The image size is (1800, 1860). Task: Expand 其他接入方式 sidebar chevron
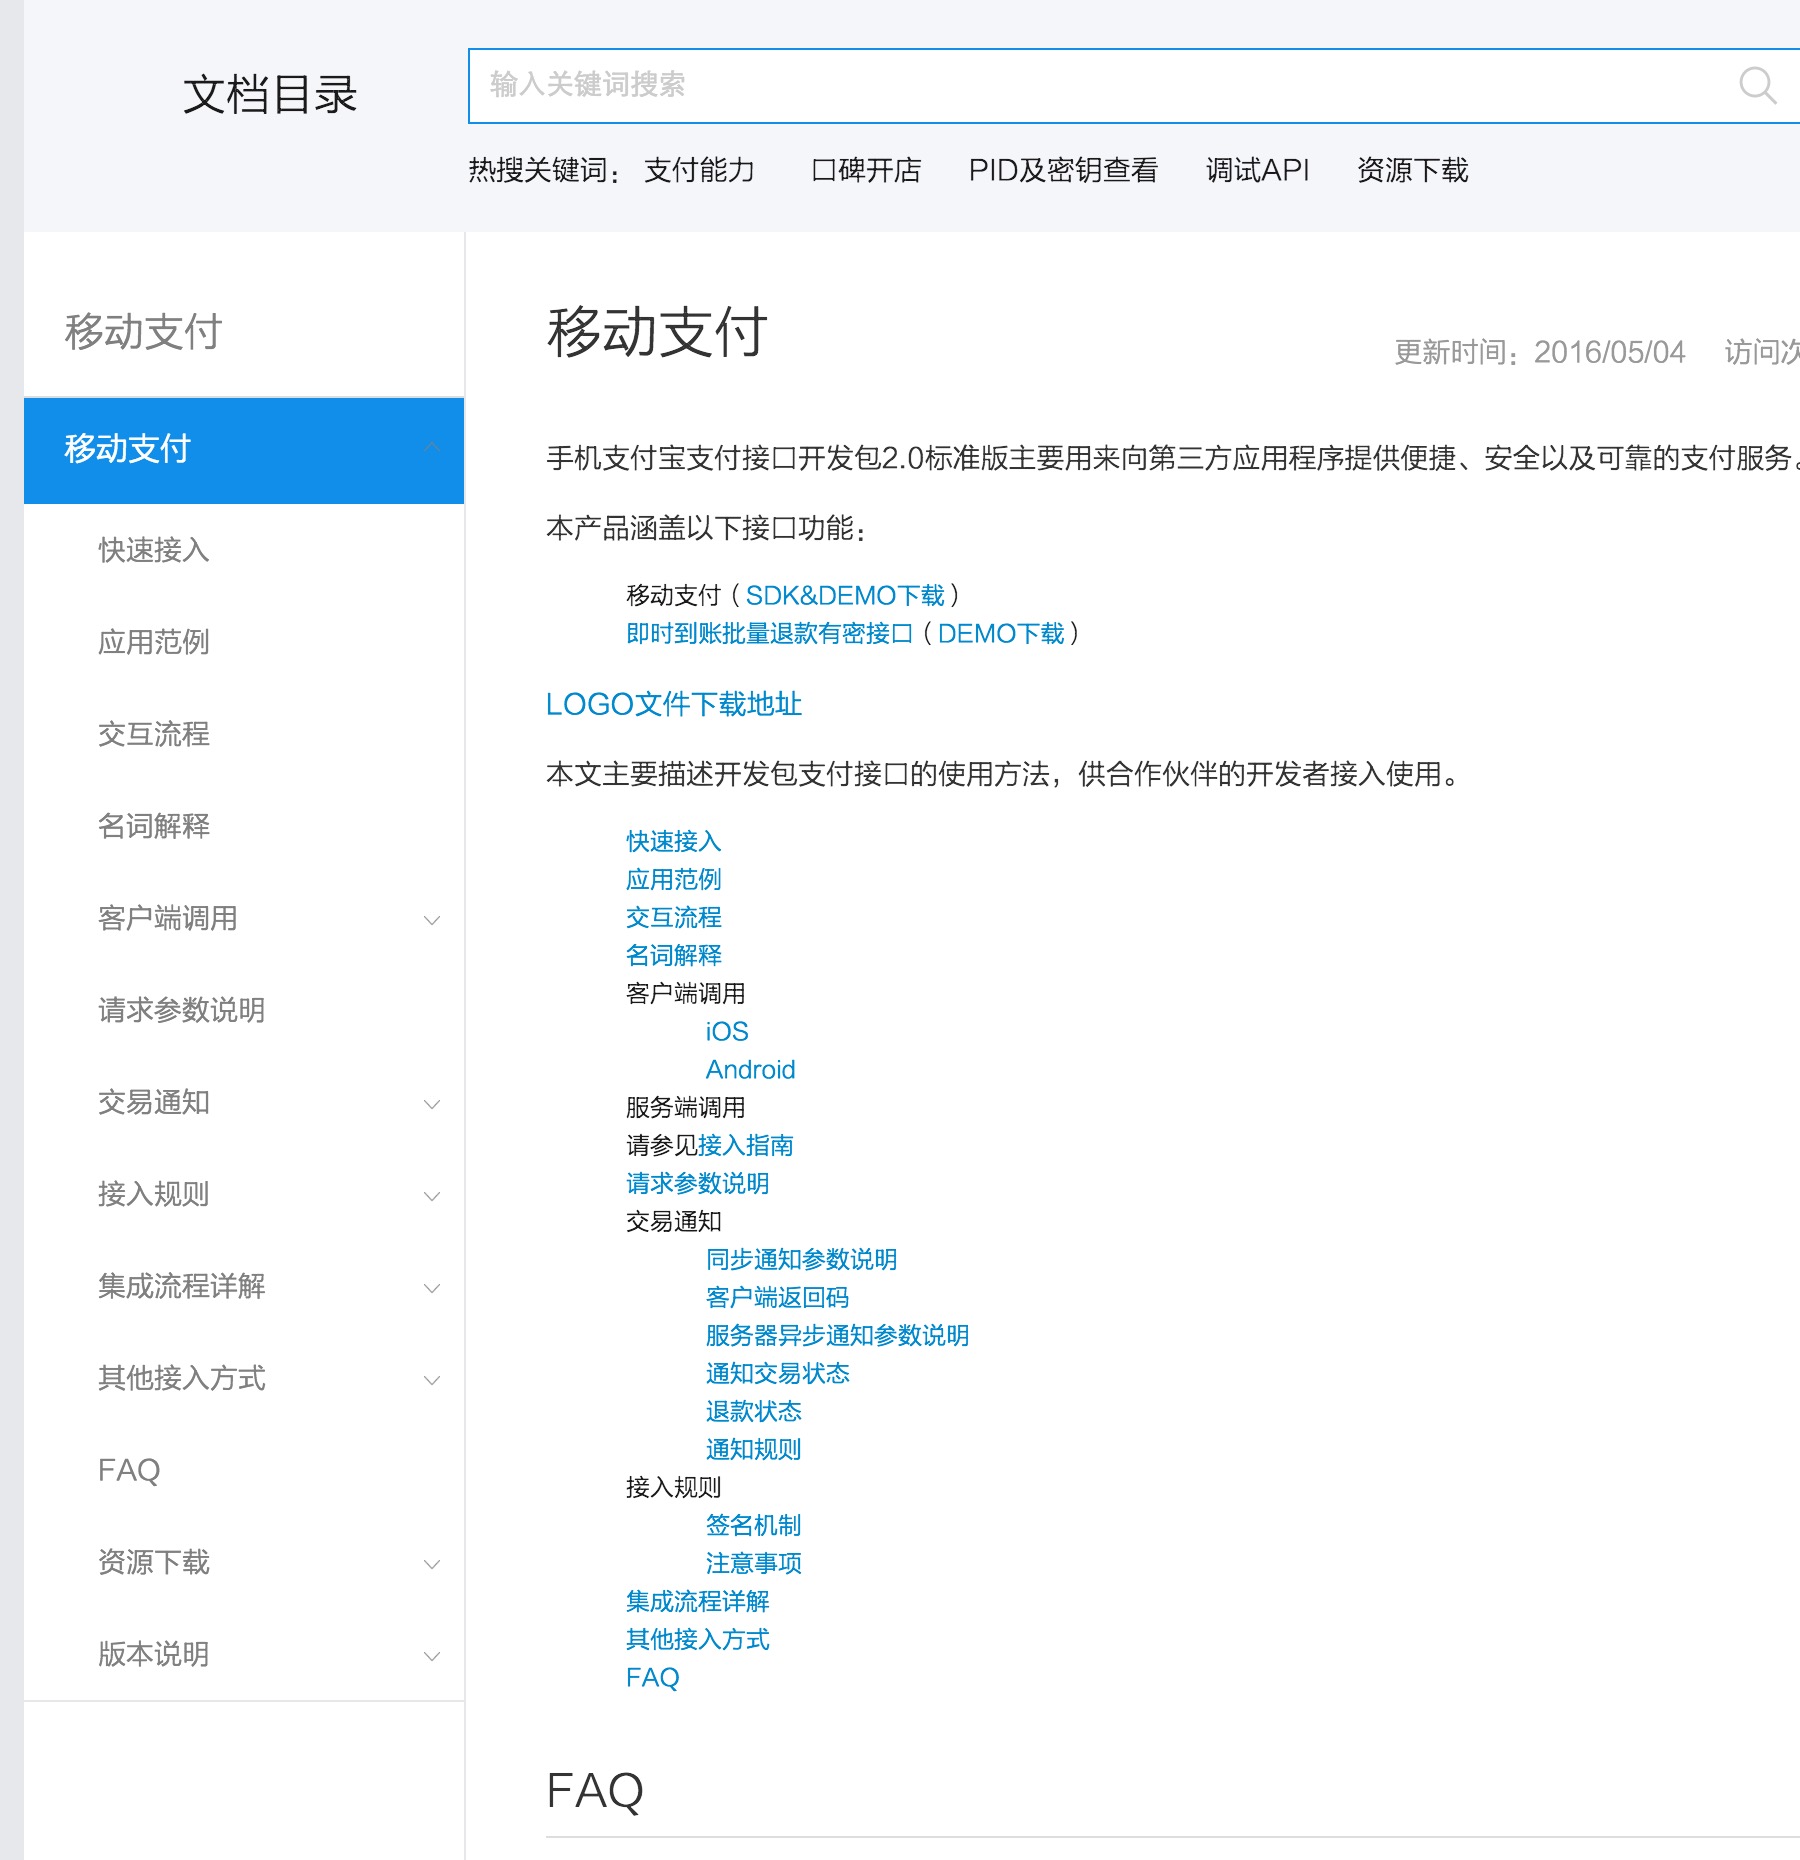pos(432,1380)
